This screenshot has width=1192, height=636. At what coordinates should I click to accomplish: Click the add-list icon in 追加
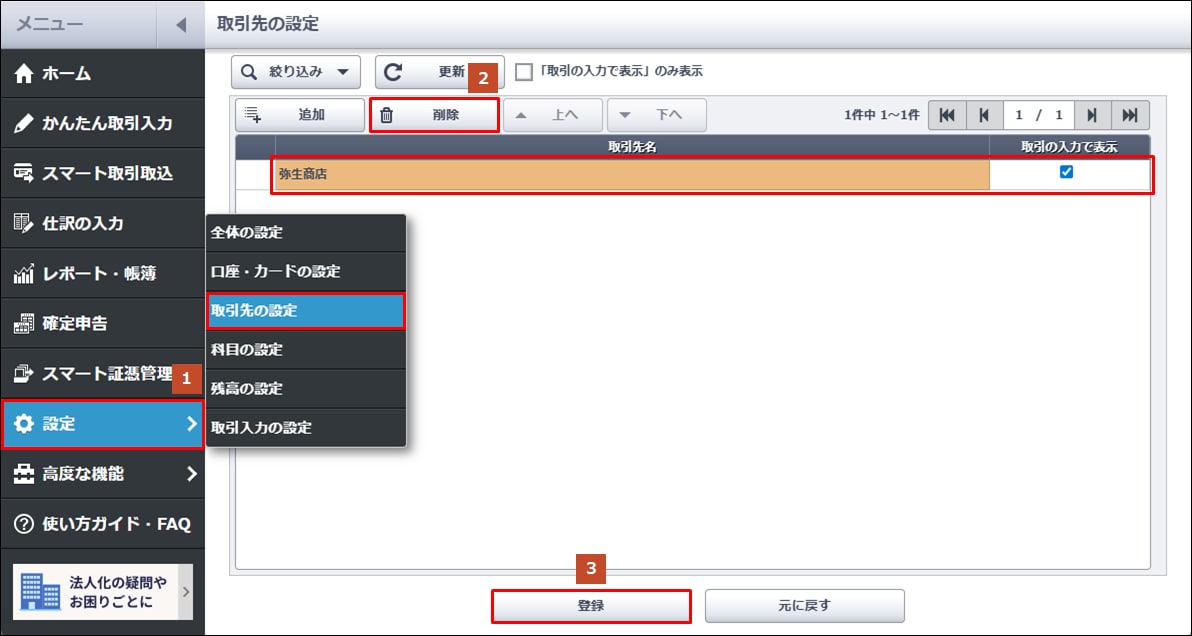coord(253,115)
